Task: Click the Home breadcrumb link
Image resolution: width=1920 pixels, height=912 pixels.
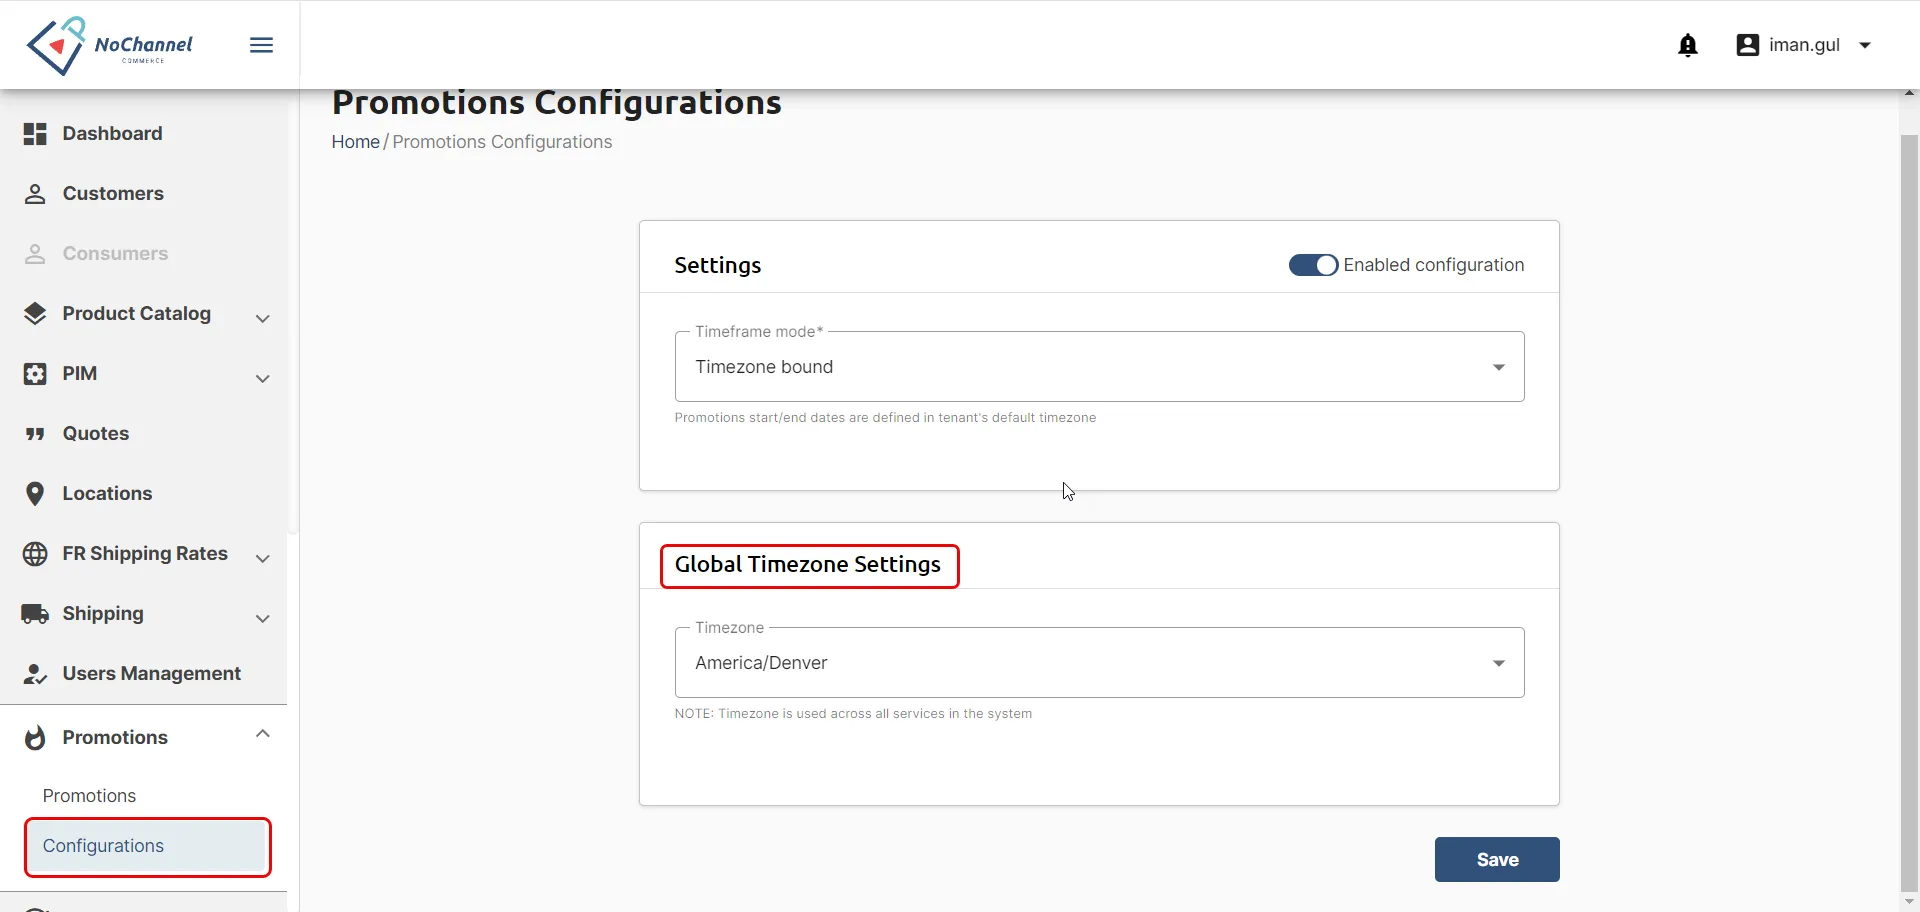Action: pyautogui.click(x=355, y=142)
